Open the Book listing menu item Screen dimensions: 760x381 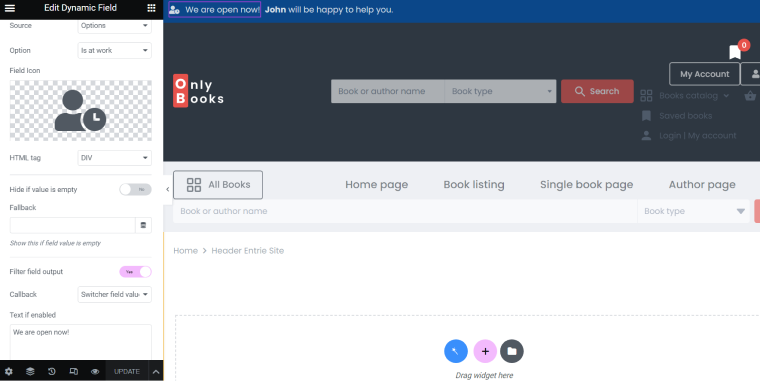(474, 185)
